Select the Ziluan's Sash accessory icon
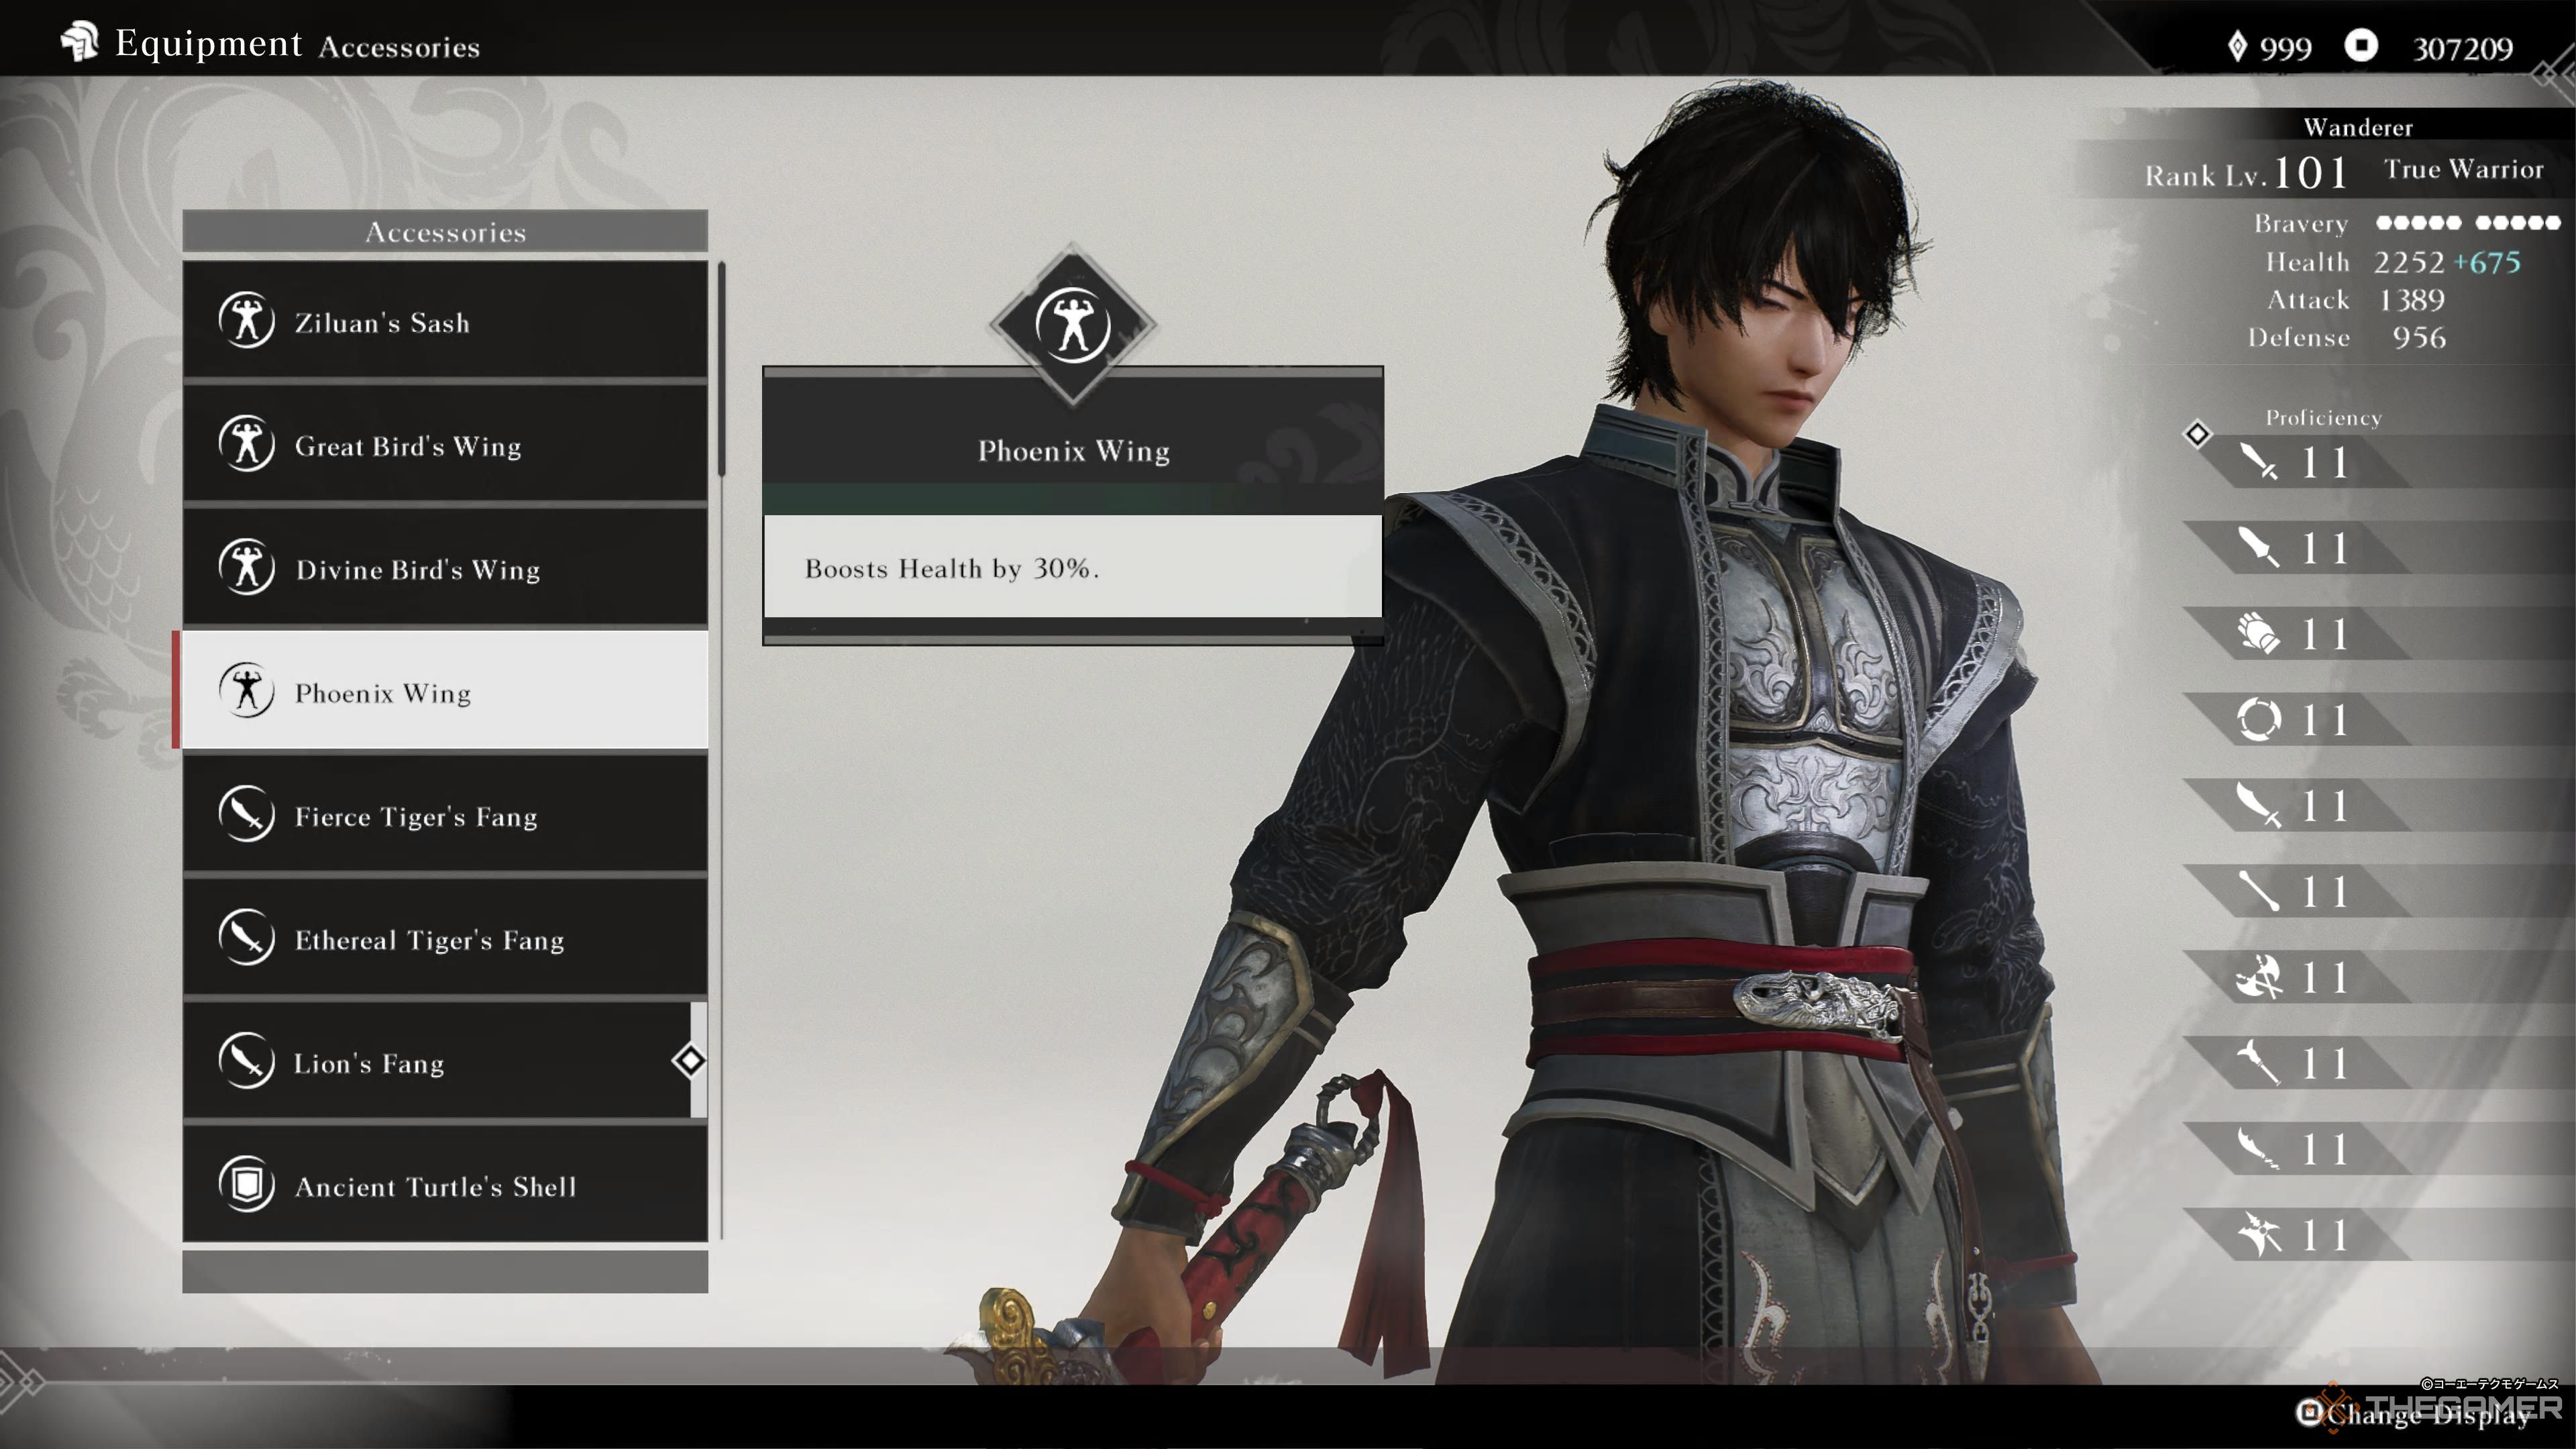 pyautogui.click(x=248, y=322)
